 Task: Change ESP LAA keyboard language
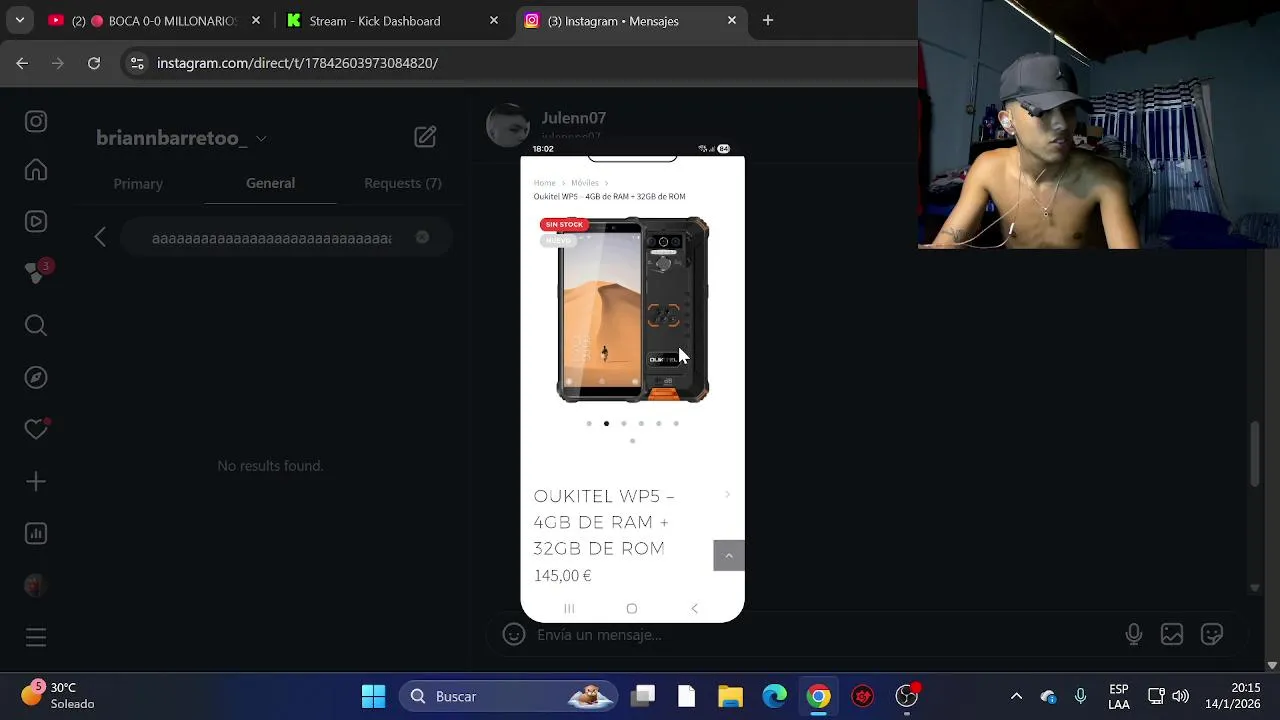(x=1119, y=696)
